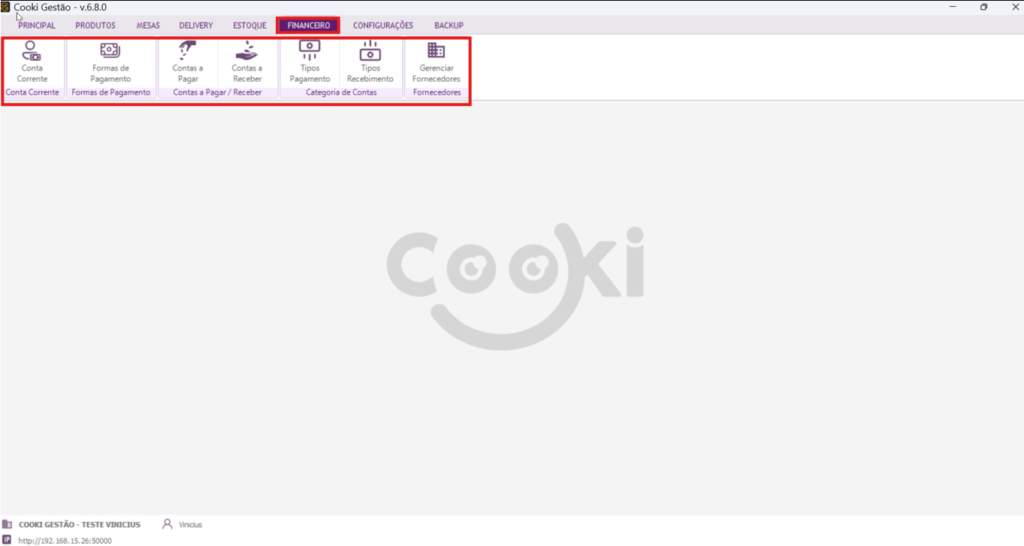
Task: Click the server address http://192.168.15.26:50000
Action: [65, 540]
